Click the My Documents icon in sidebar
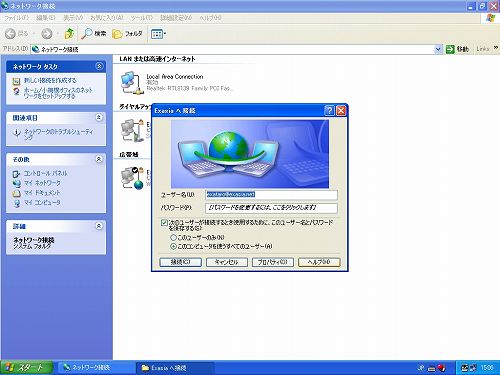 [x=16, y=193]
